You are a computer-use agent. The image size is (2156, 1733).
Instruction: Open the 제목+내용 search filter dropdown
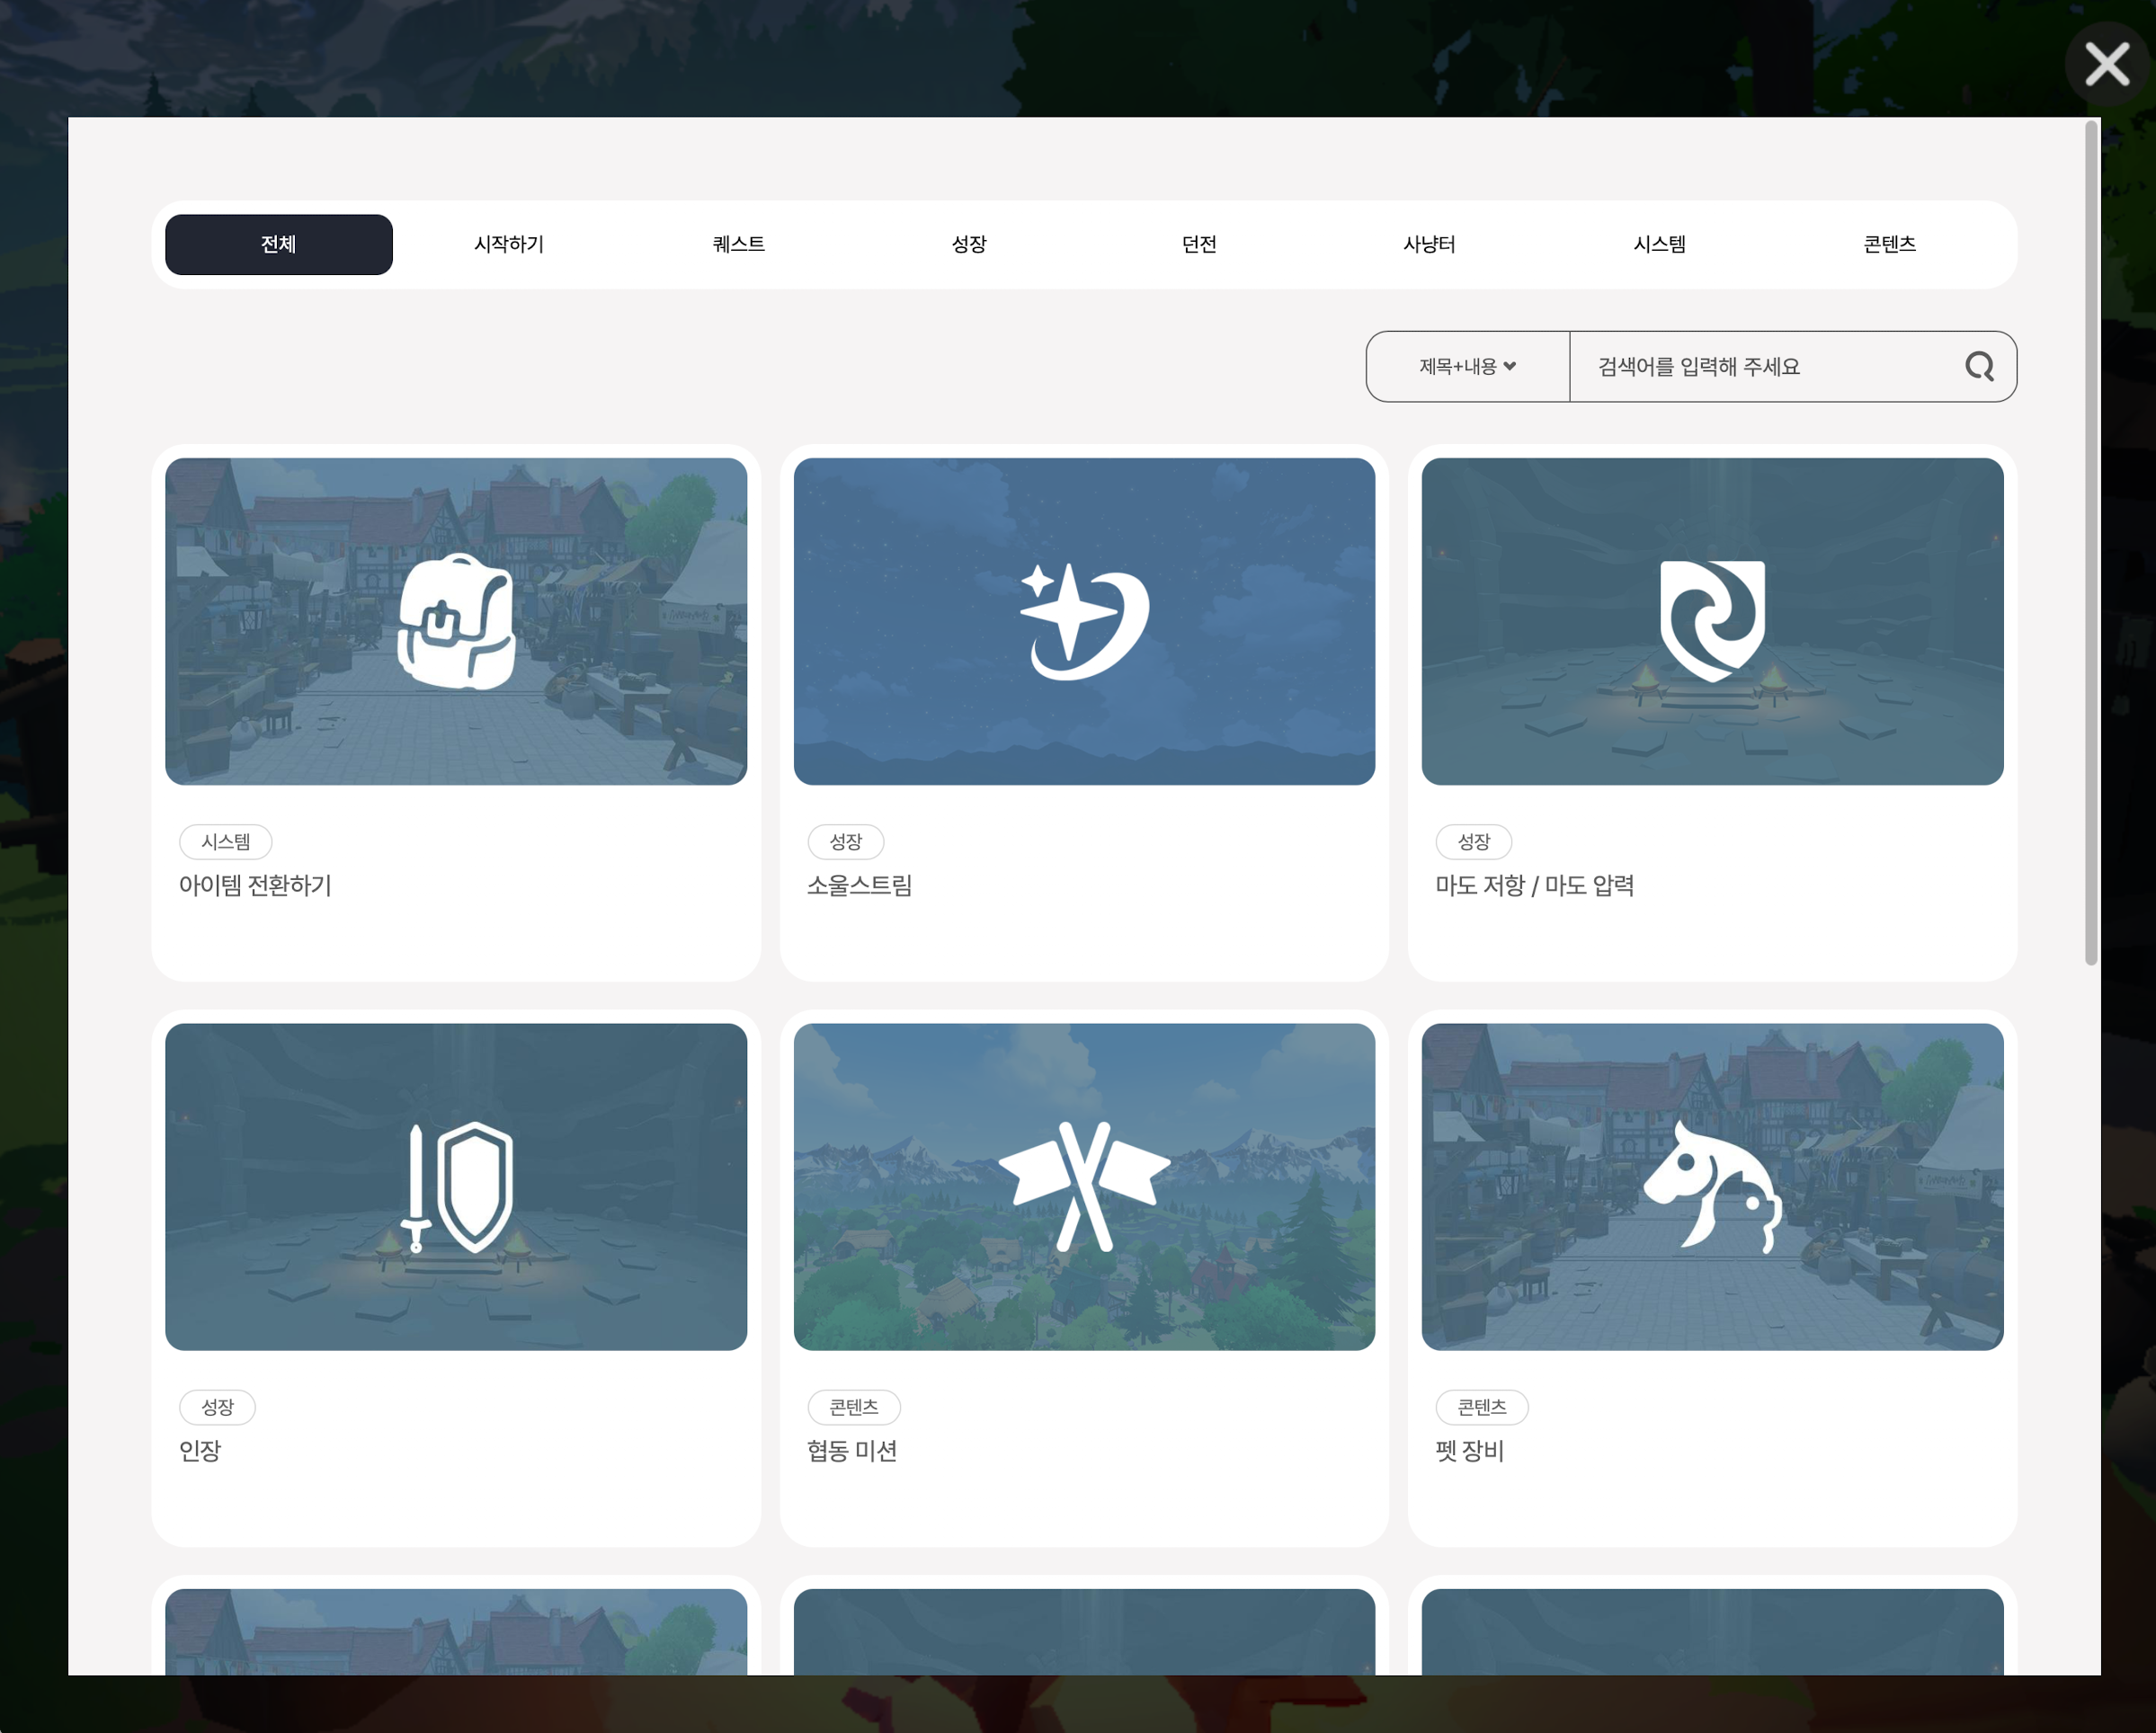pyautogui.click(x=1467, y=367)
